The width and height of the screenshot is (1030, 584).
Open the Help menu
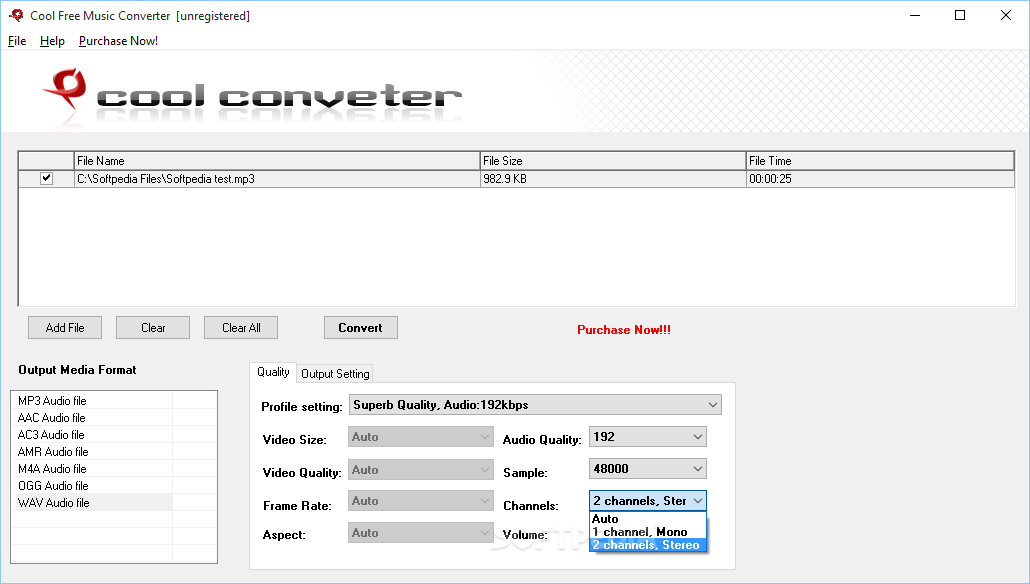[52, 41]
